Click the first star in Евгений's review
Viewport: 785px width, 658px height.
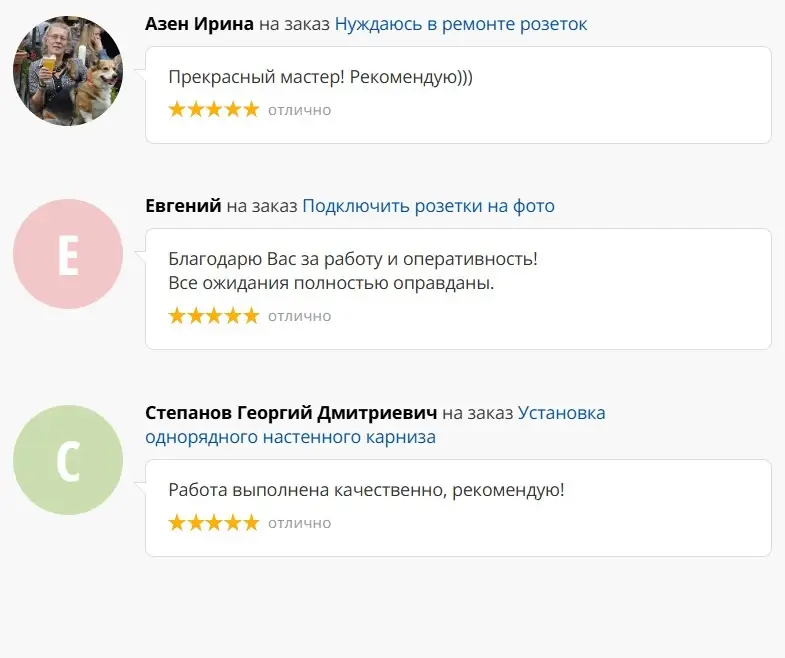click(x=178, y=316)
